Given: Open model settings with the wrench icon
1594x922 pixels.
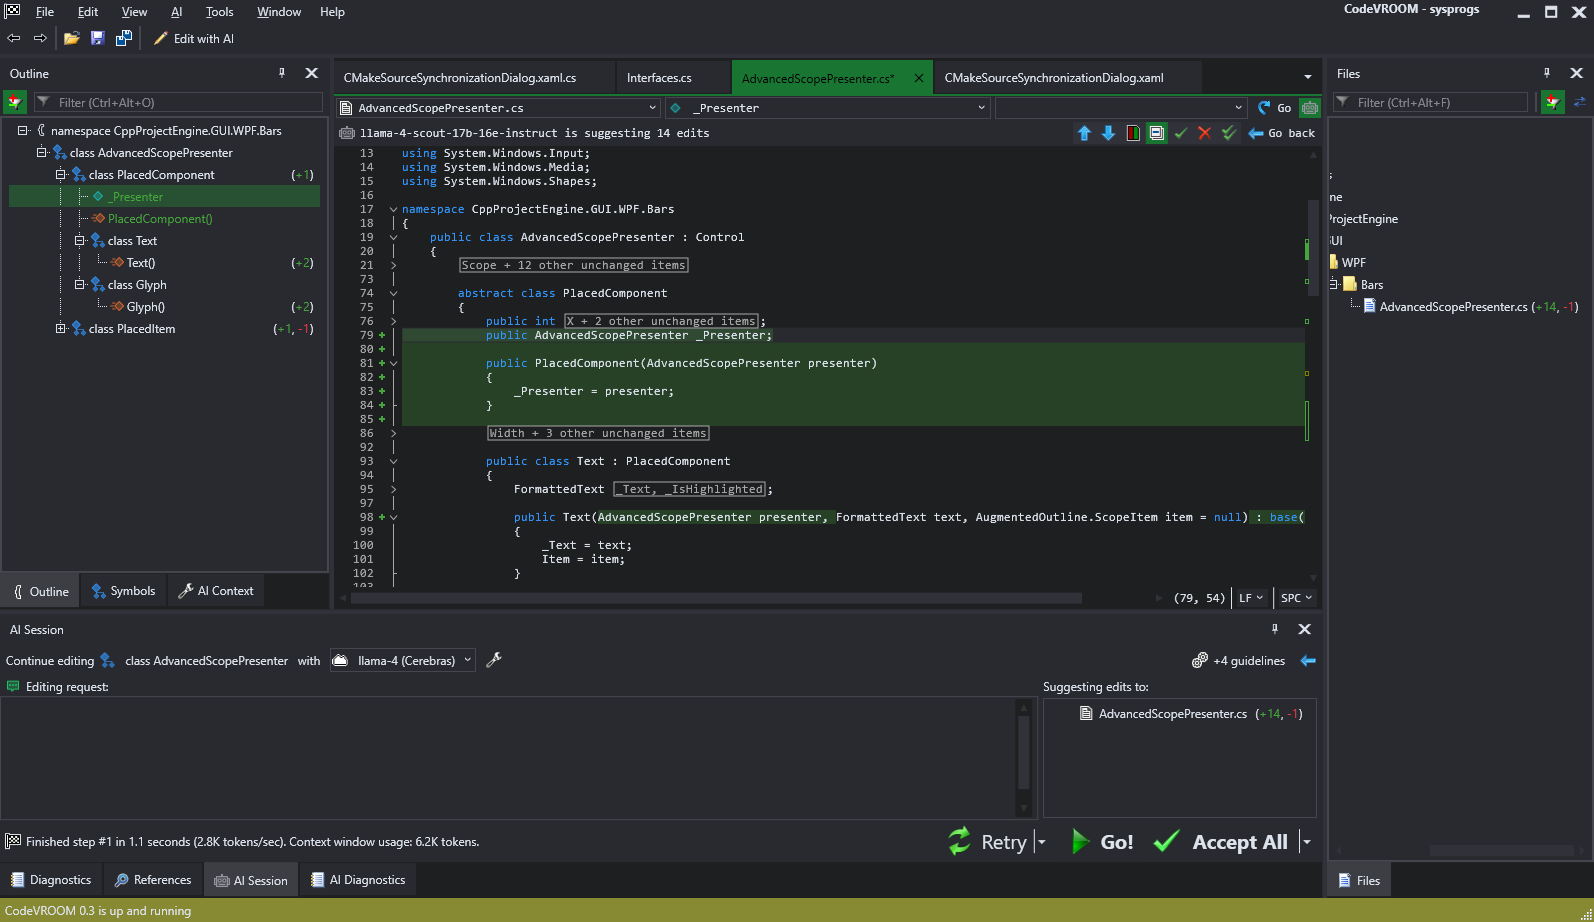Looking at the screenshot, I should click(494, 660).
